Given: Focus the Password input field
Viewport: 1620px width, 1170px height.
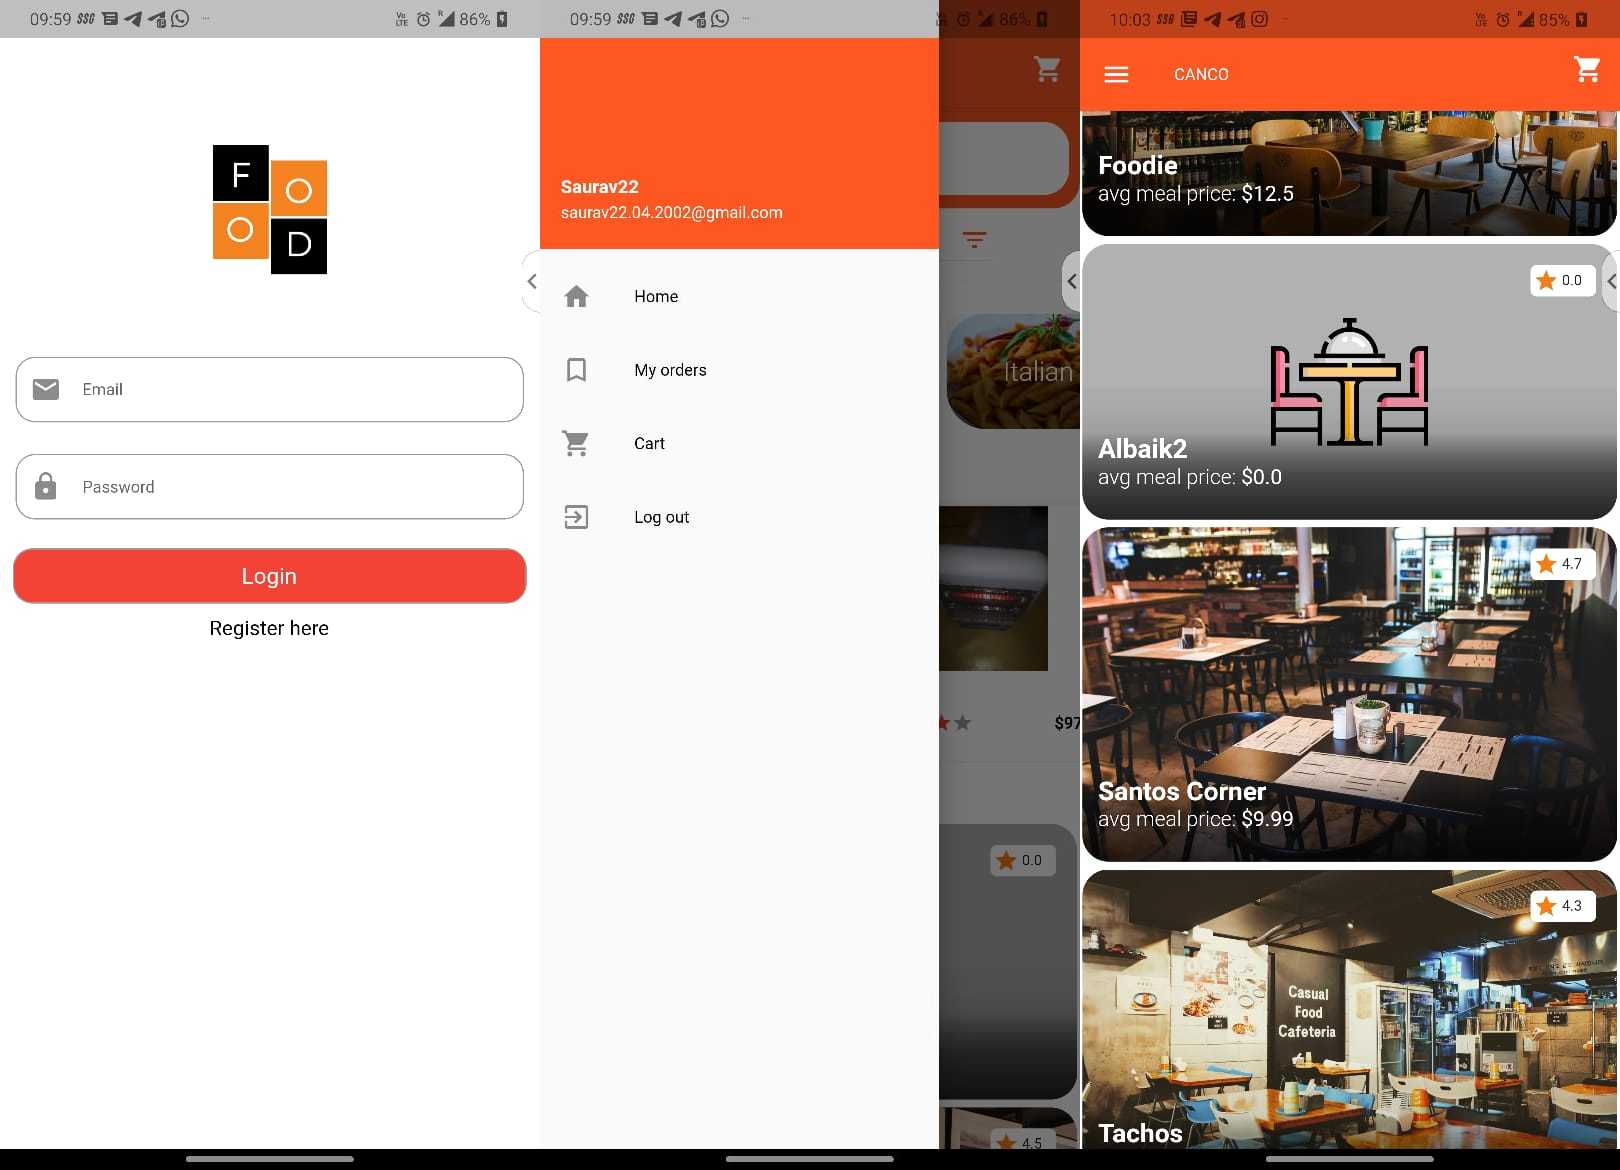Looking at the screenshot, I should [x=290, y=487].
